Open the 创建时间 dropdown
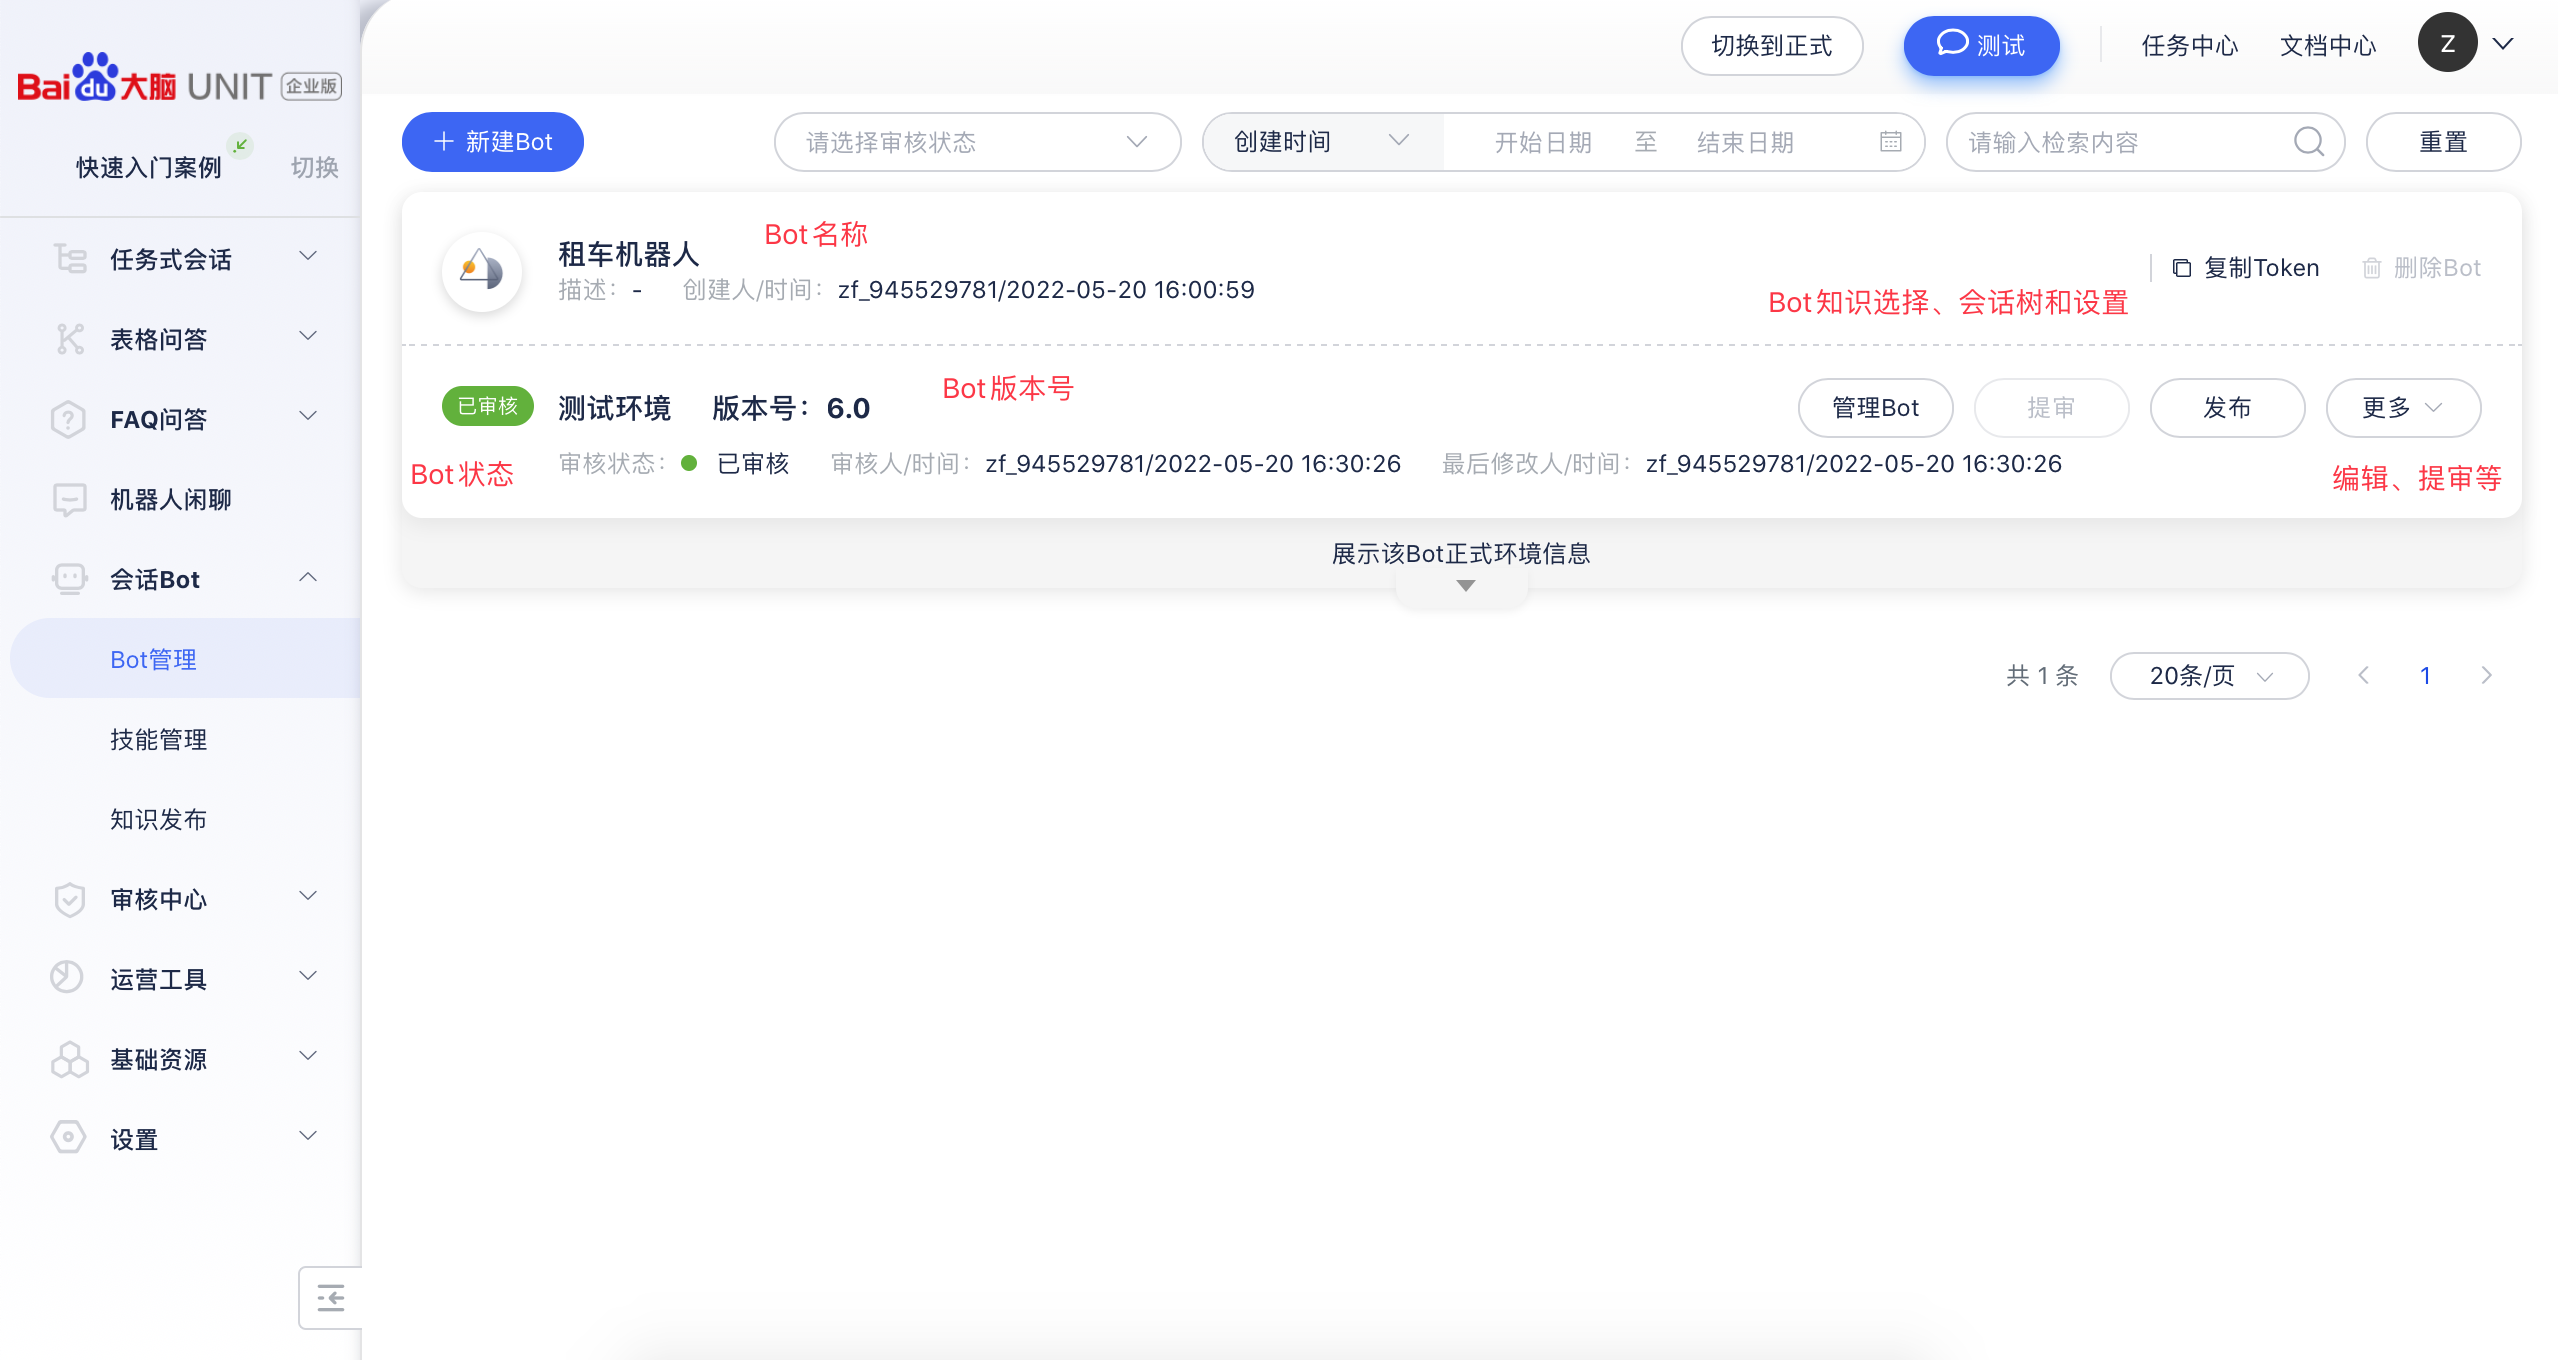 (1322, 142)
